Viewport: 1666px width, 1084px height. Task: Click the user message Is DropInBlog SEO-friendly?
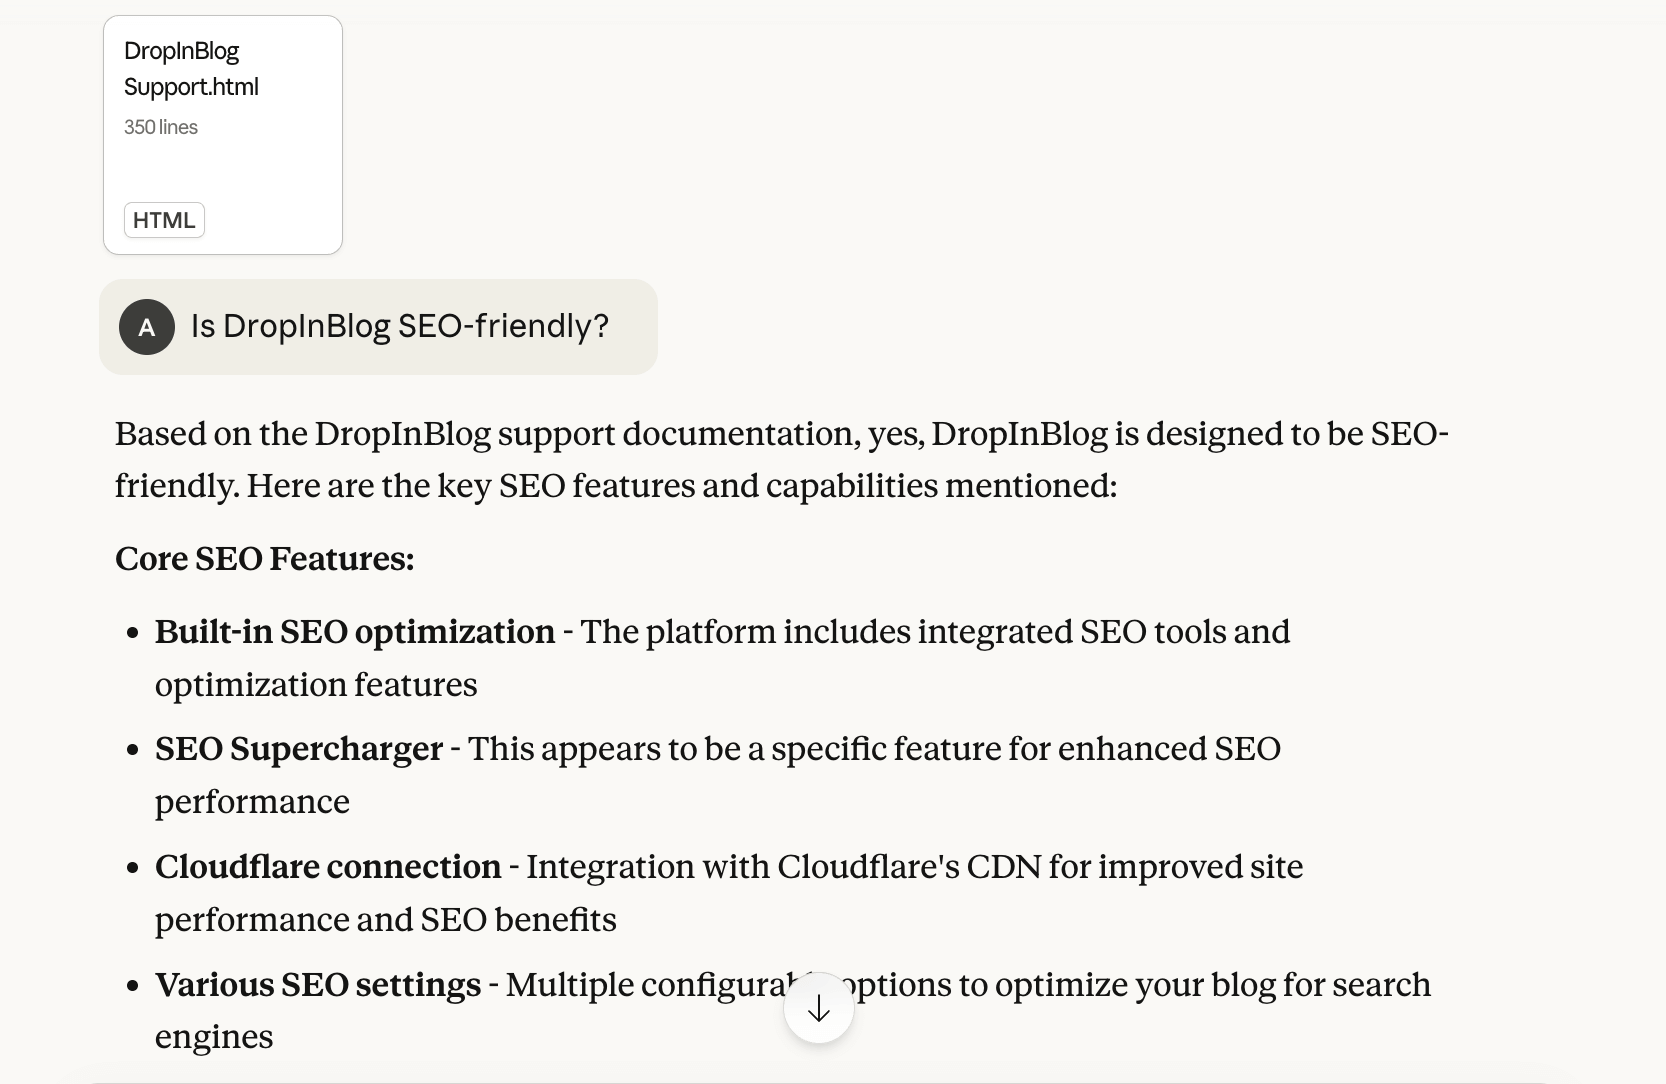pyautogui.click(x=399, y=327)
